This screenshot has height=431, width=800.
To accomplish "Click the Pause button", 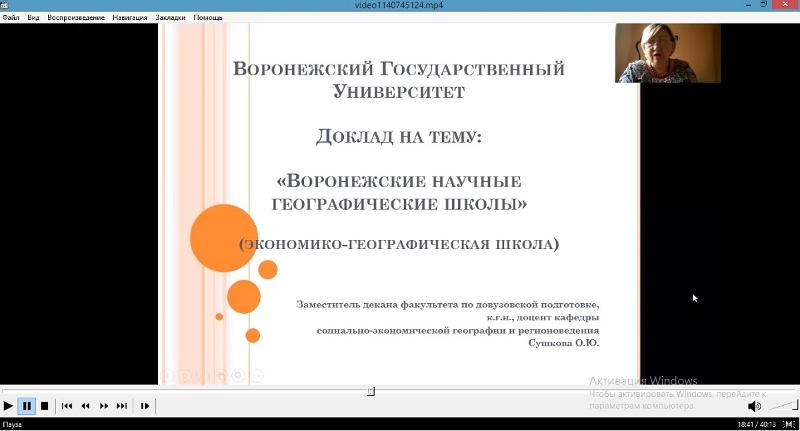I will 27,406.
